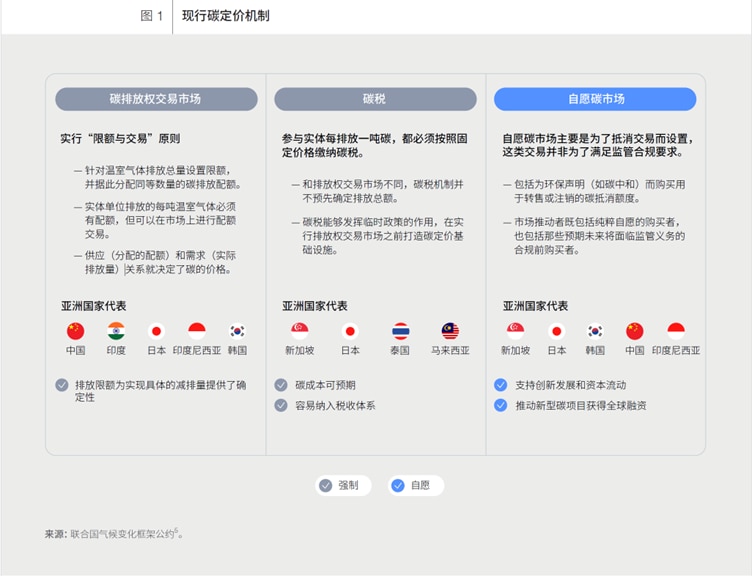The width and height of the screenshot is (752, 576).
Task: Click the text 碳成本可预期
Action: point(325,385)
